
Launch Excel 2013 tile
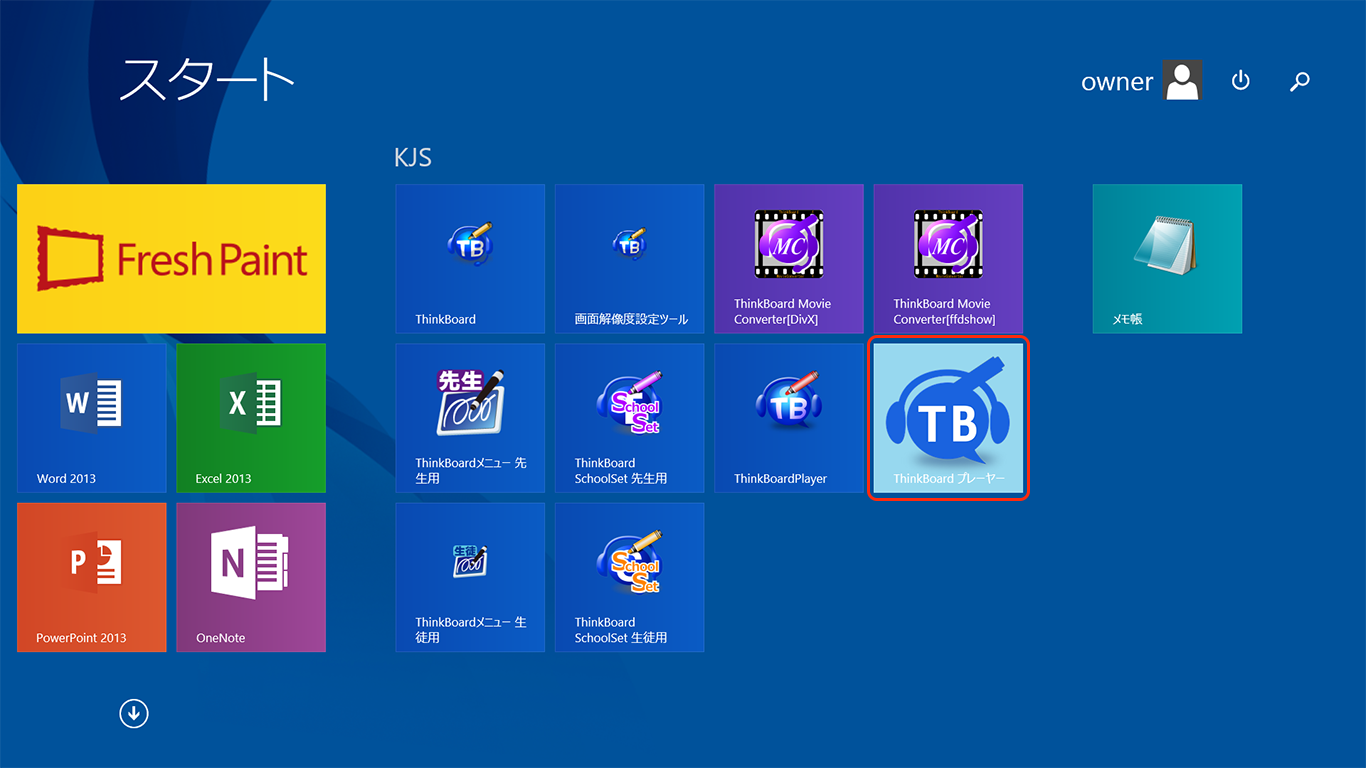[x=251, y=418]
